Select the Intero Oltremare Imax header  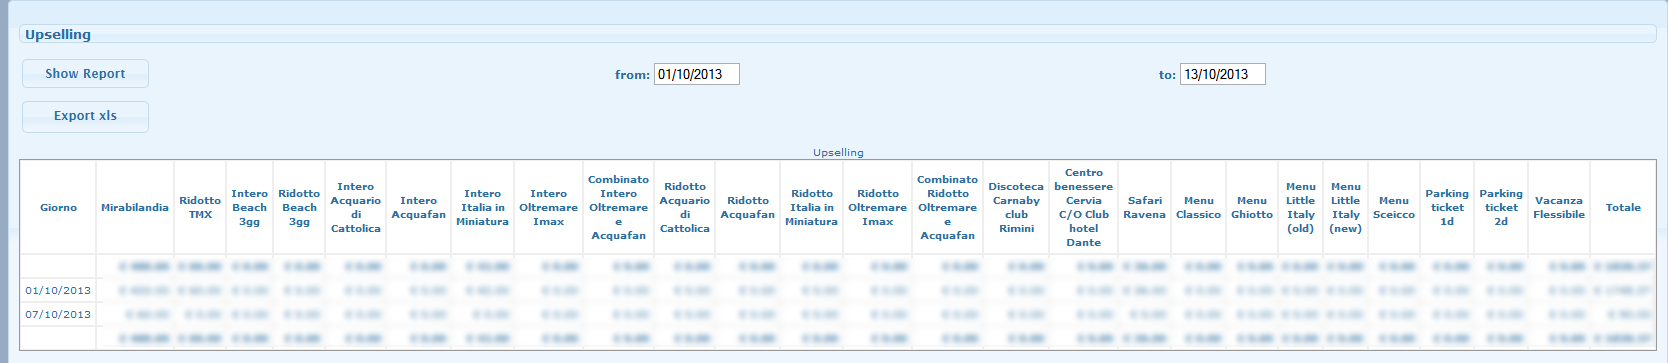pyautogui.click(x=548, y=207)
